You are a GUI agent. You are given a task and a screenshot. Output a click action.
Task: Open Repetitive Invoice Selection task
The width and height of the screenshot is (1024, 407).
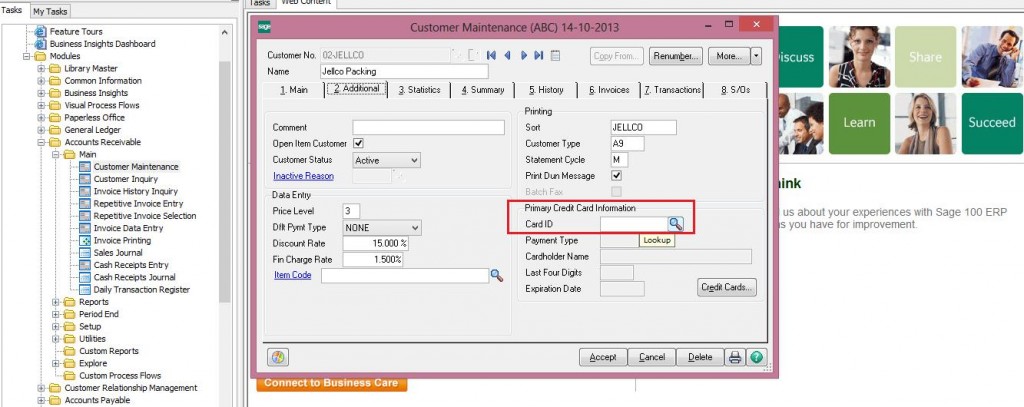144,216
